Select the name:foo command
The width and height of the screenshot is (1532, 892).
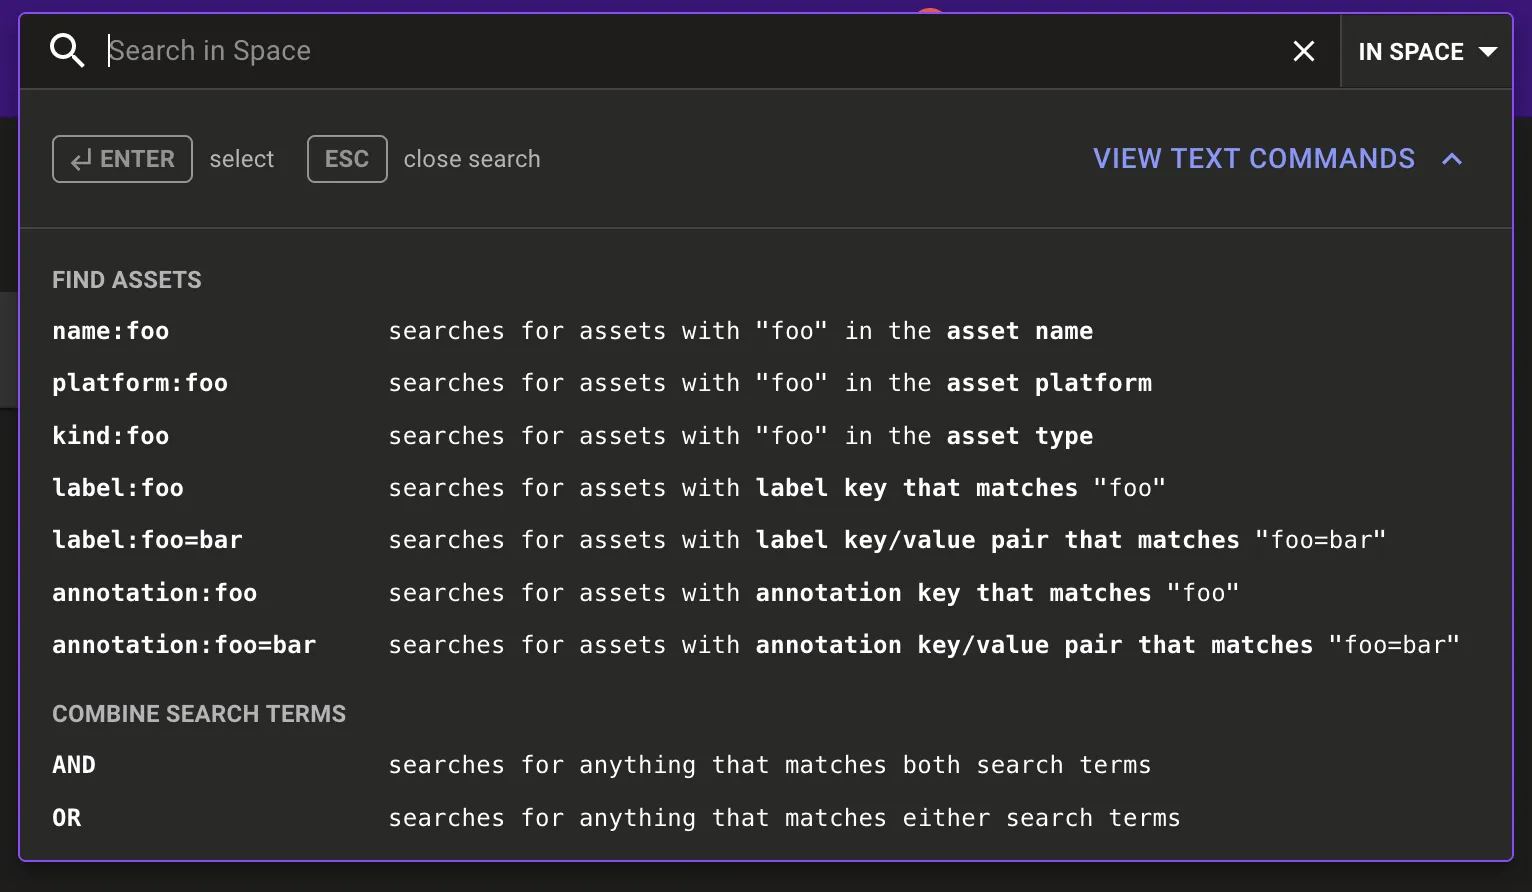(x=111, y=331)
